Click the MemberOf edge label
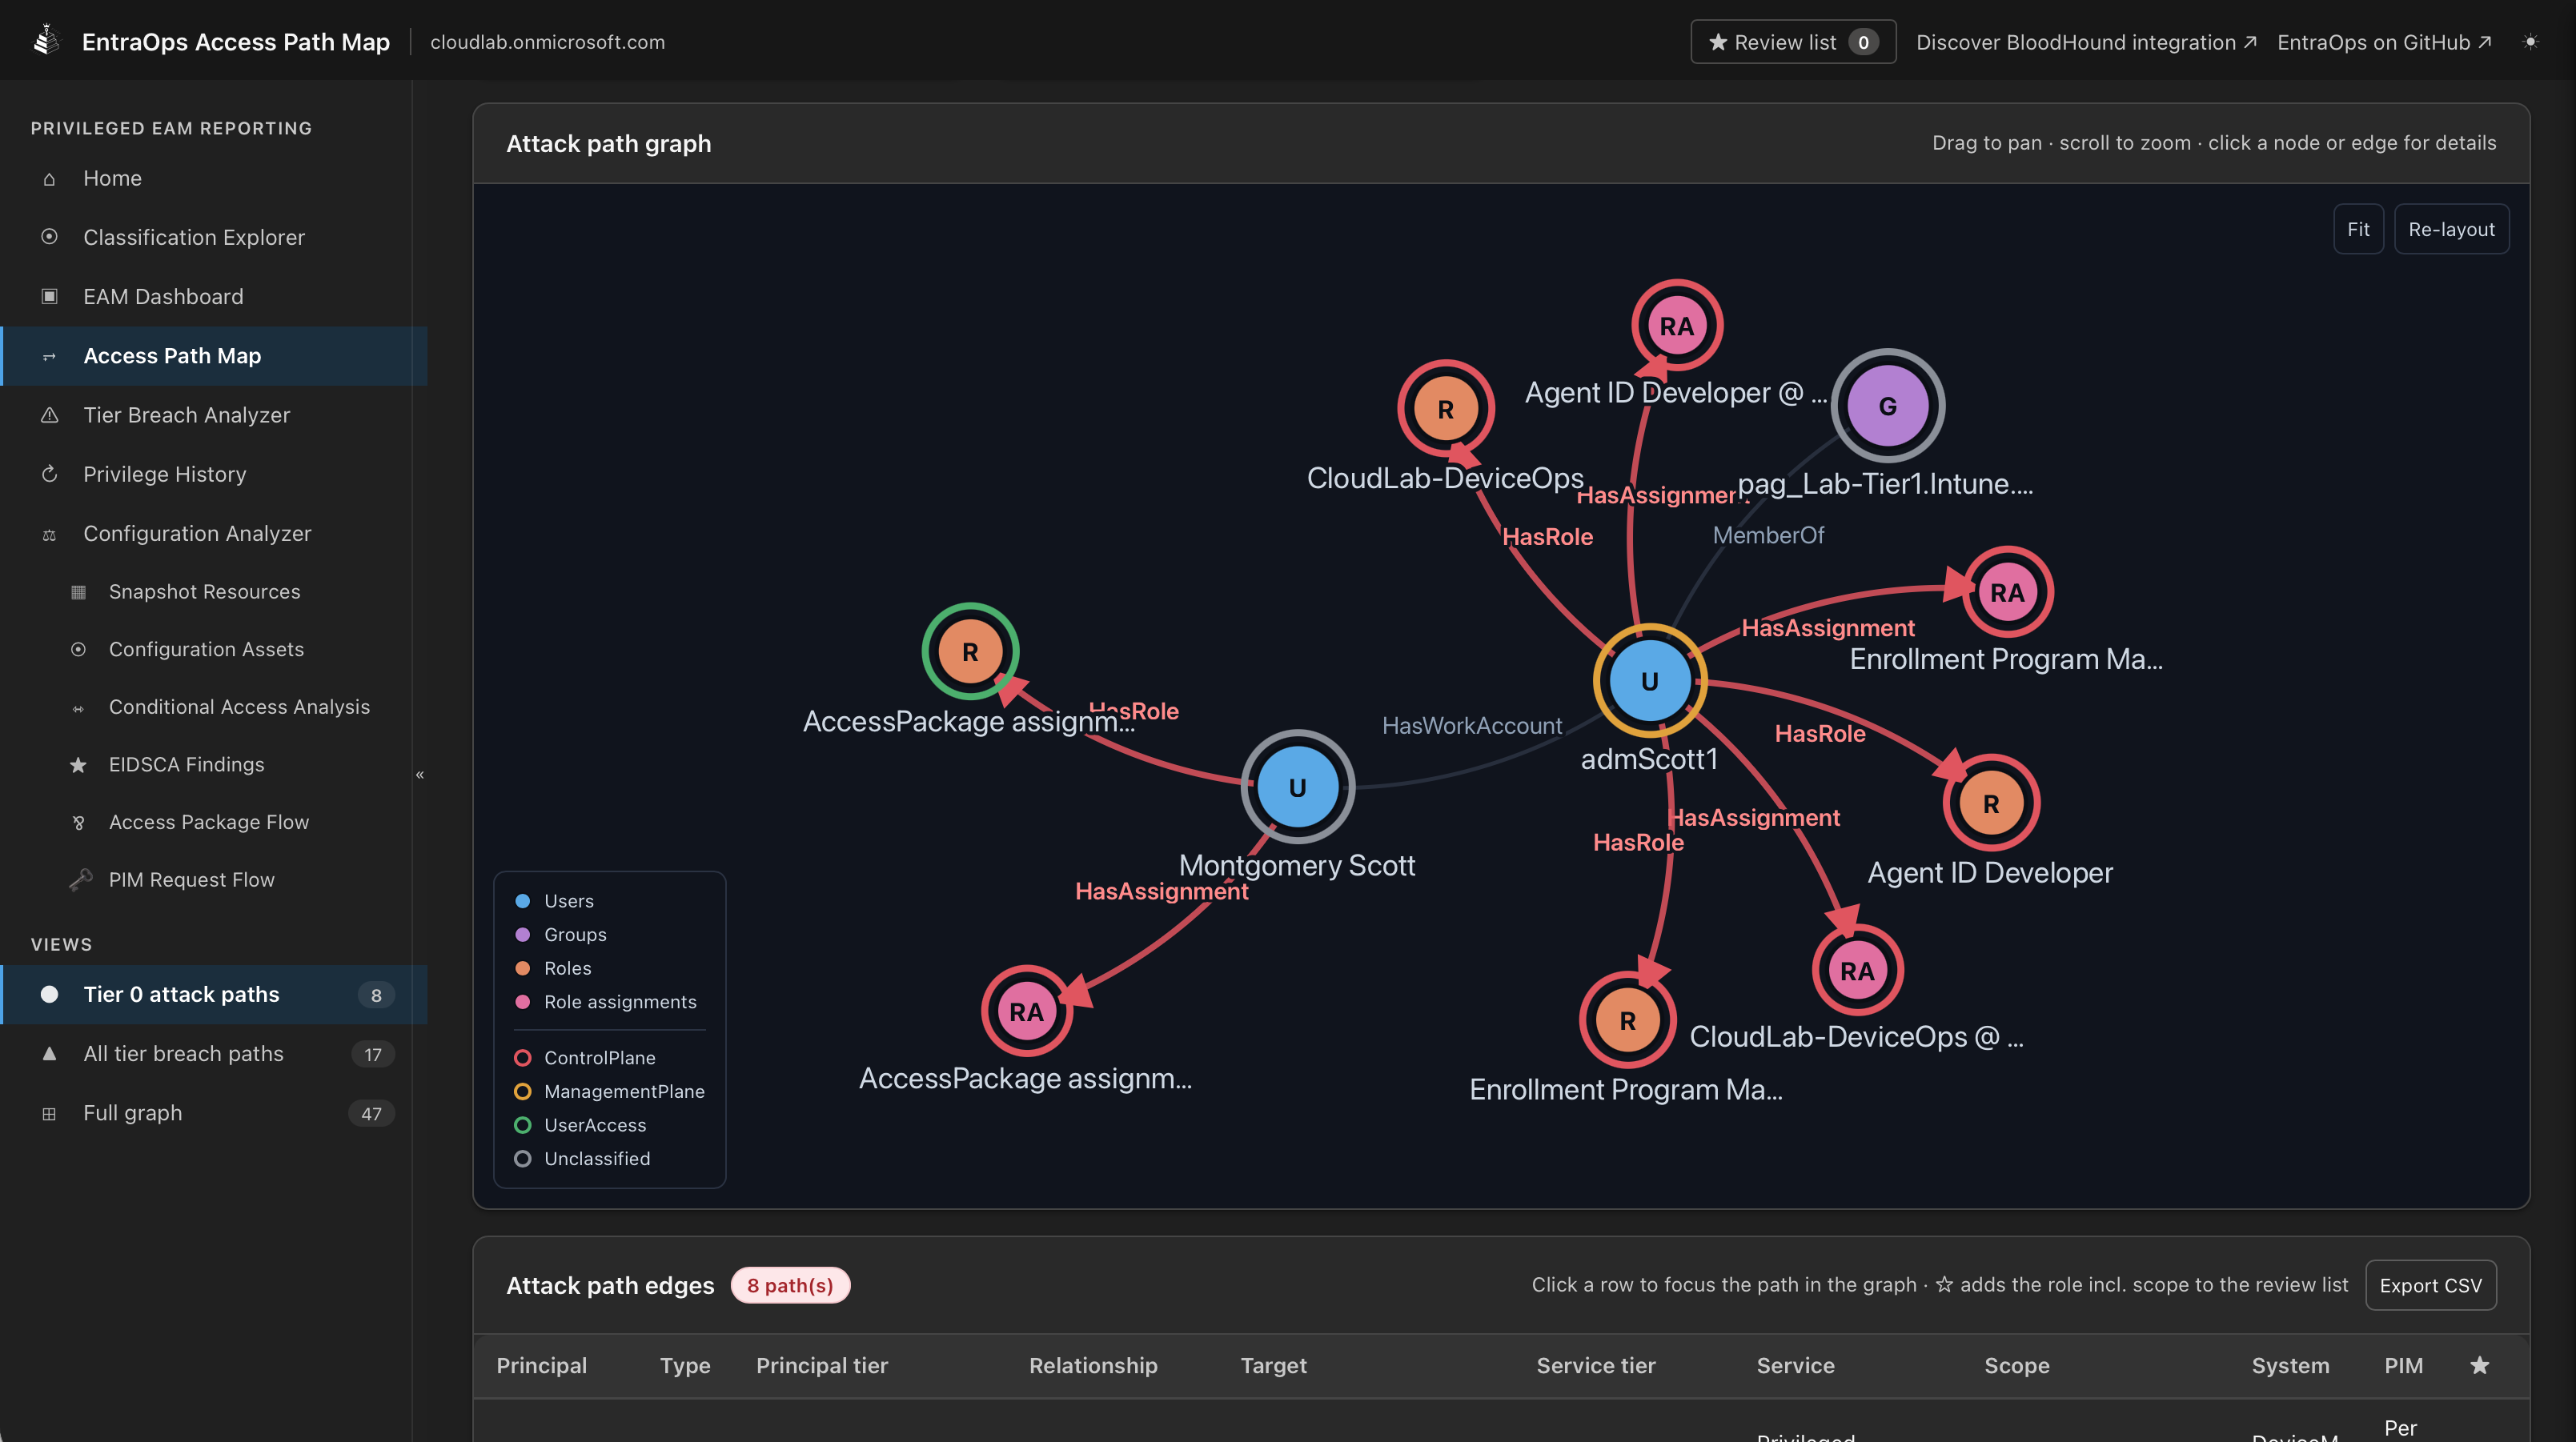Image resolution: width=2576 pixels, height=1442 pixels. tap(1768, 536)
